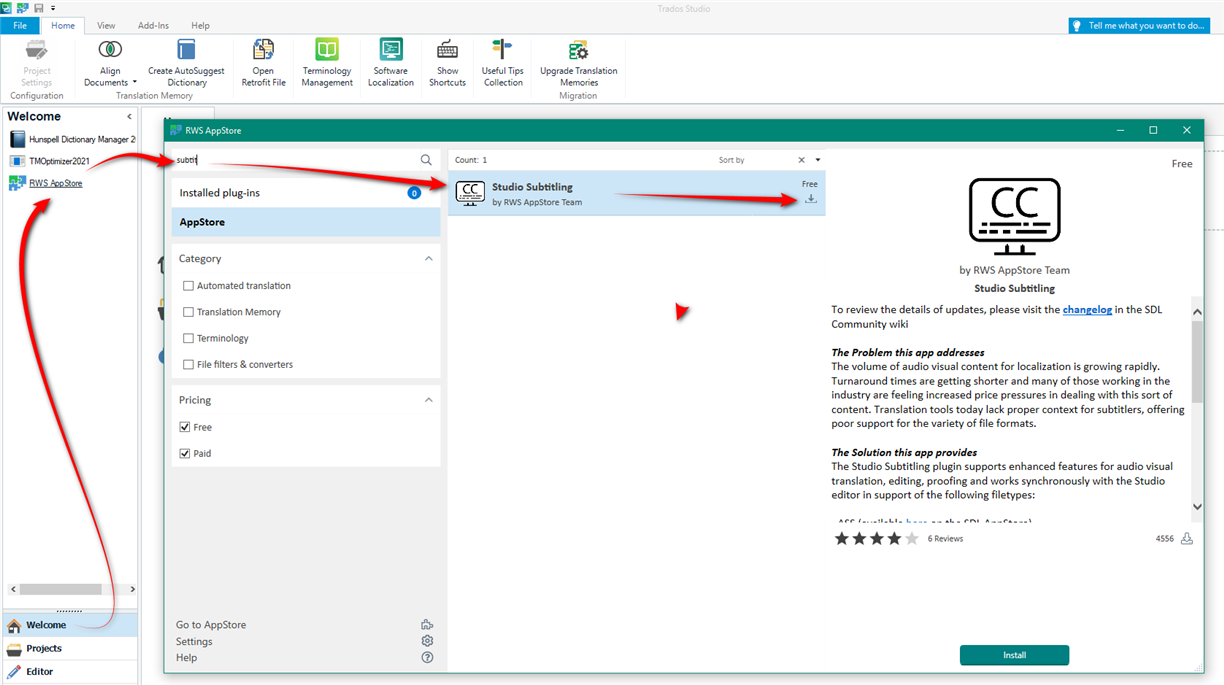Image resolution: width=1224 pixels, height=685 pixels.
Task: Click the Welcome pane scroll right arrow
Action: point(133,589)
